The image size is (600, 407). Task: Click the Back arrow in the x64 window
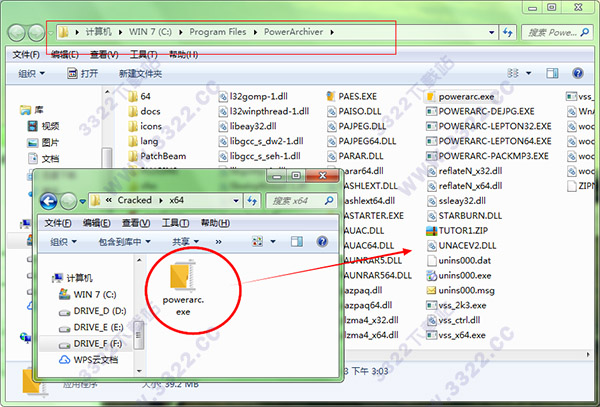click(x=49, y=201)
